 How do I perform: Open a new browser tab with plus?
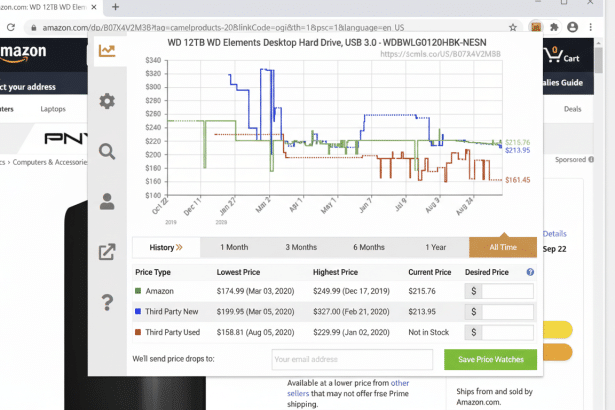(115, 7)
